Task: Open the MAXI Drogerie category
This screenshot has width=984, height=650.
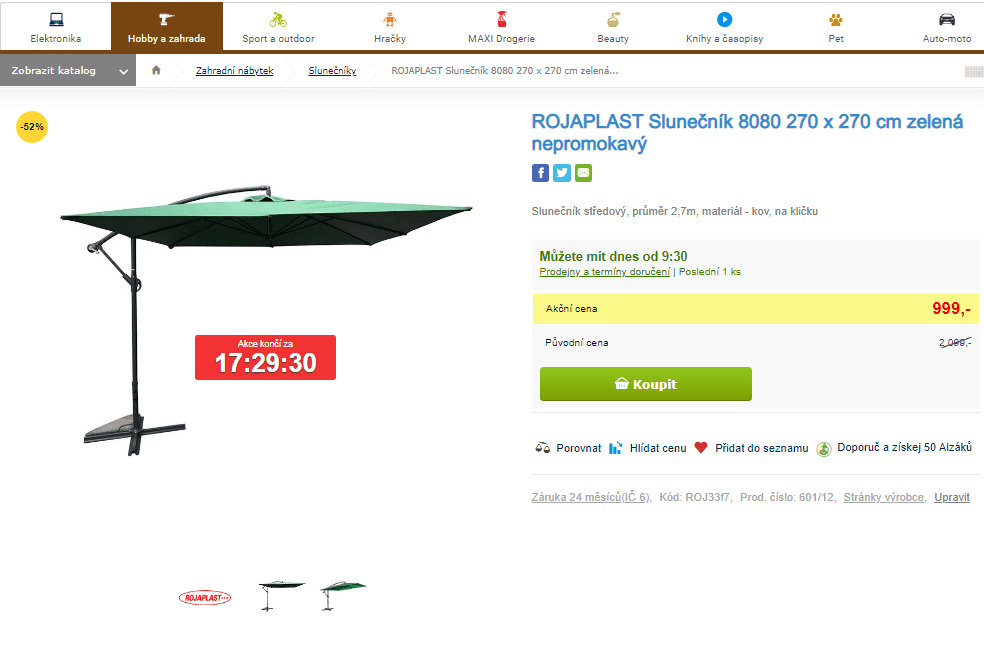Action: (x=501, y=28)
